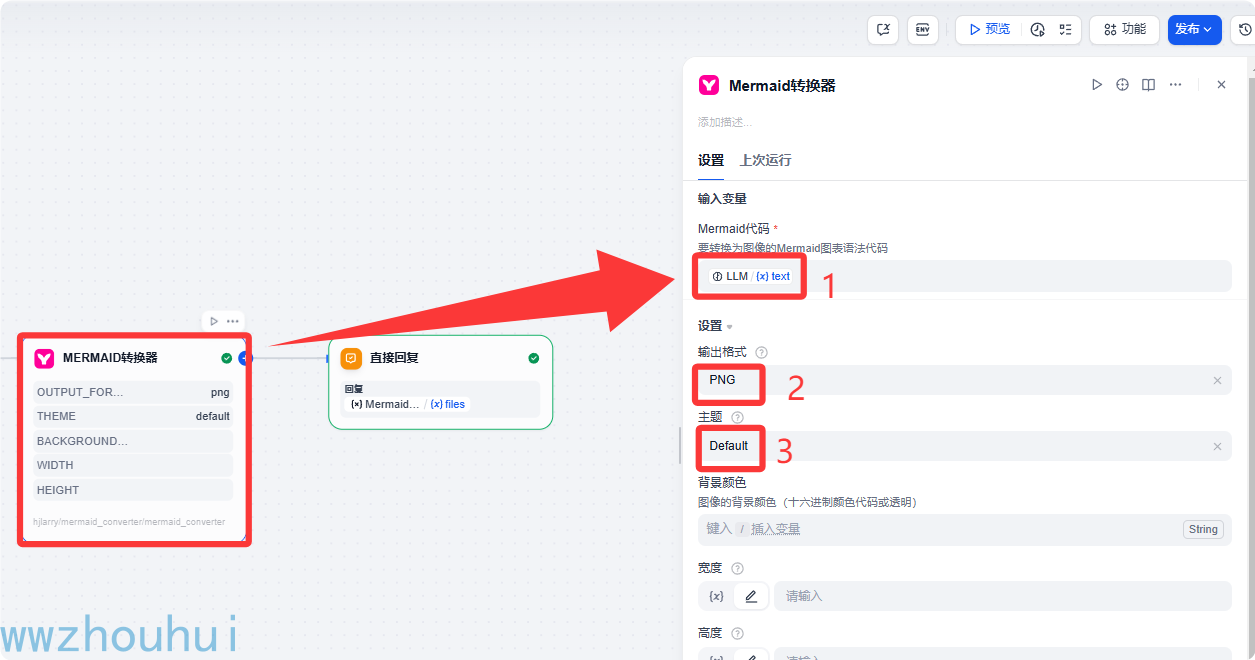This screenshot has width=1255, height=660.
Task: Click the 插入变量 link under 背景颜色
Action: [x=775, y=529]
